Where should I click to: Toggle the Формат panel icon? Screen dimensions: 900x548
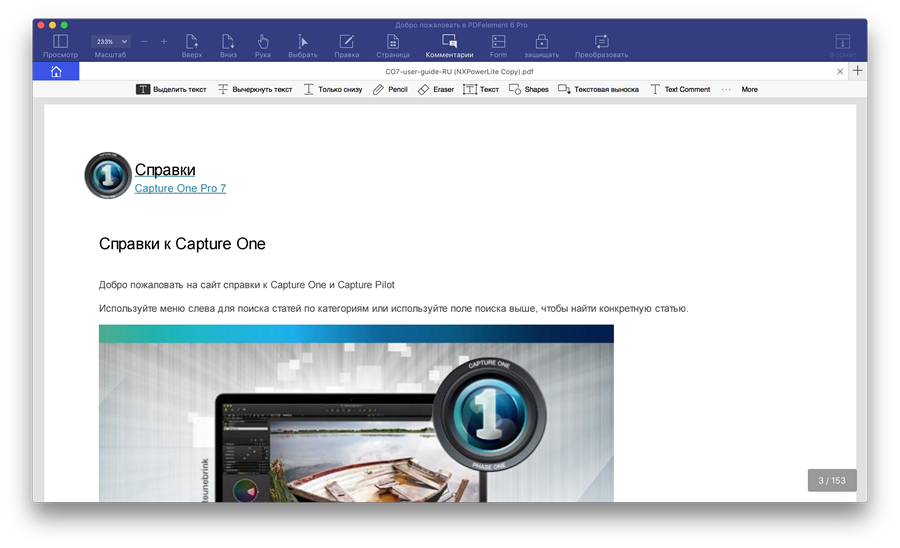click(843, 46)
